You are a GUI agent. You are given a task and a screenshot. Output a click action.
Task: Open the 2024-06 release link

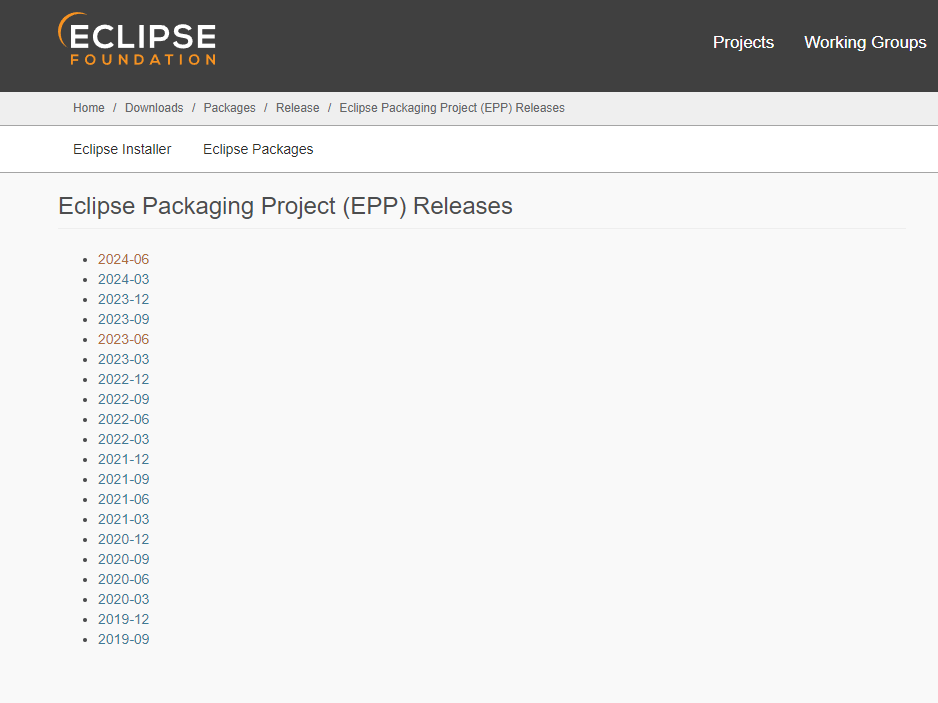pos(123,259)
